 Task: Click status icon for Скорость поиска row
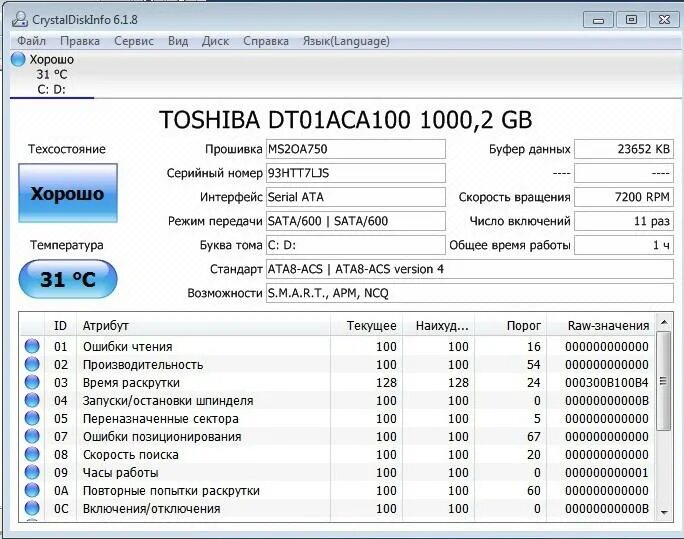[x=32, y=454]
